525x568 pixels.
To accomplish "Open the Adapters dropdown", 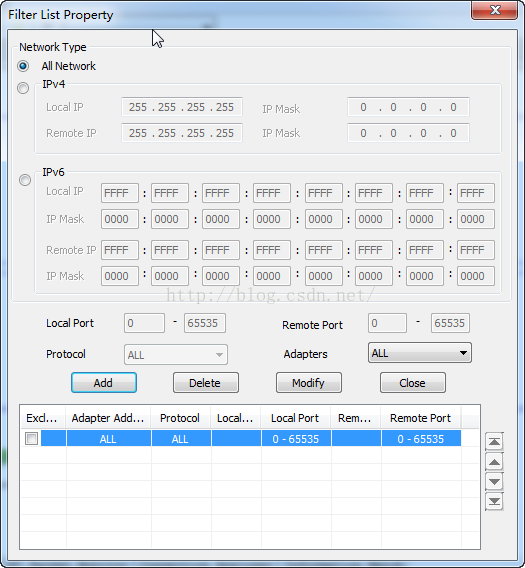I will tap(420, 353).
